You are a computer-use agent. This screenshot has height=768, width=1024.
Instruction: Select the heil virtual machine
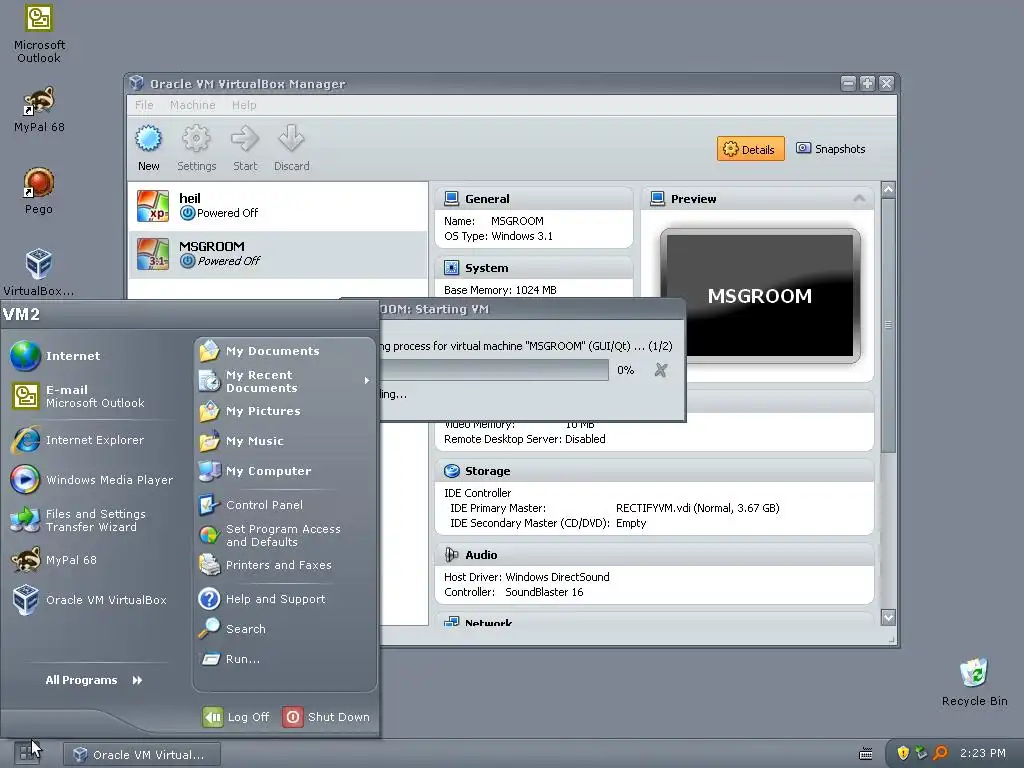(x=278, y=206)
